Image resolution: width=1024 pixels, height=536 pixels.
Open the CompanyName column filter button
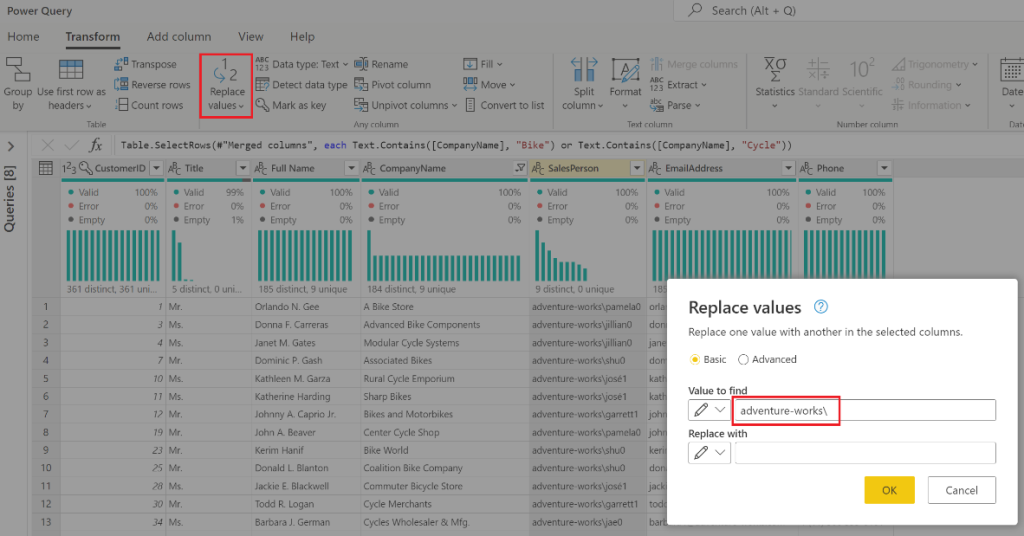pyautogui.click(x=520, y=168)
